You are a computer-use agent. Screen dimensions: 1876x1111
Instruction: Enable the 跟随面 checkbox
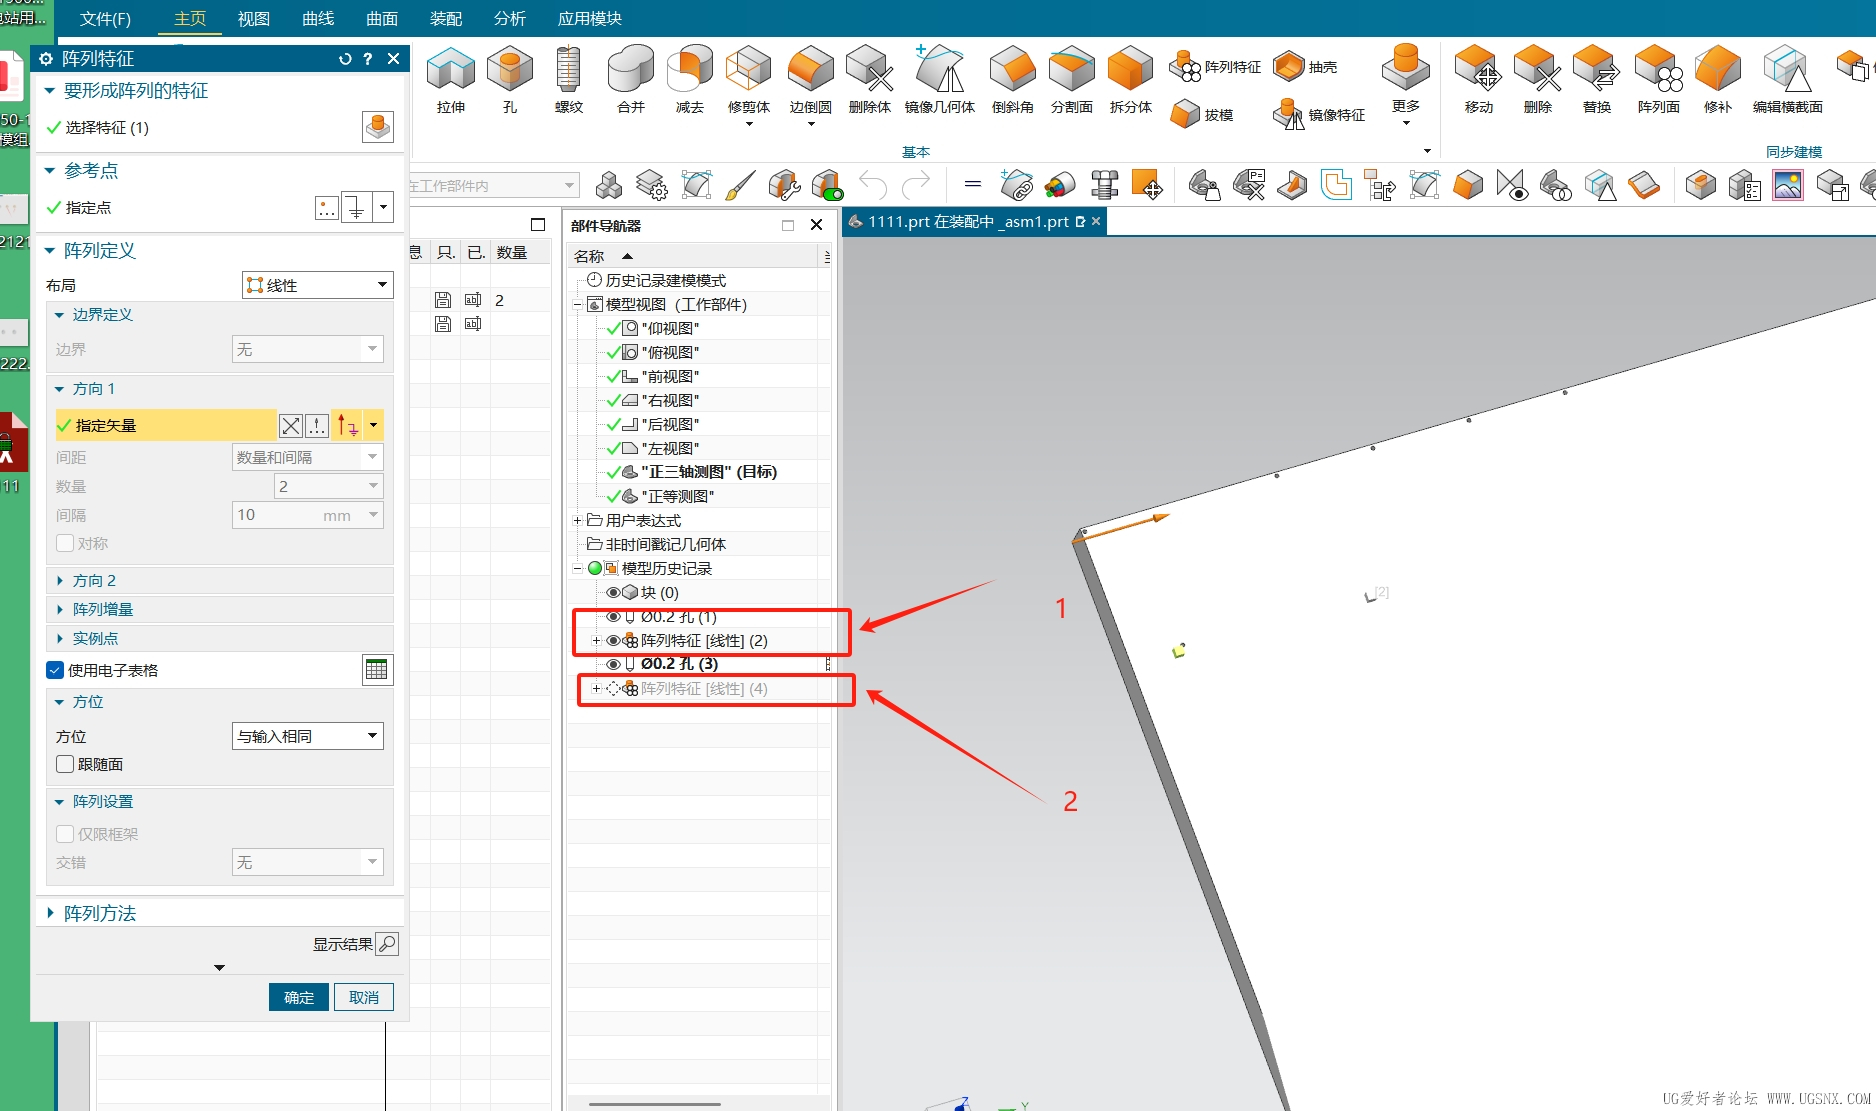(66, 764)
